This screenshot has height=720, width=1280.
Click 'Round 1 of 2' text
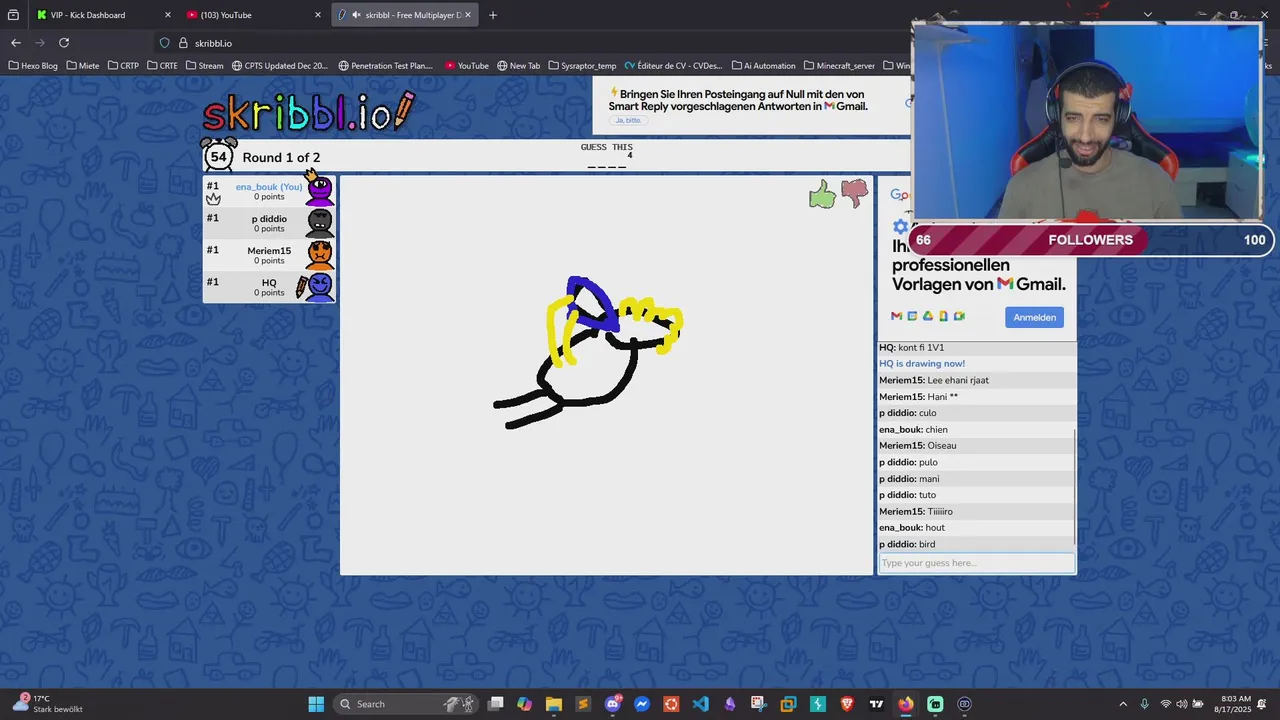coord(281,157)
